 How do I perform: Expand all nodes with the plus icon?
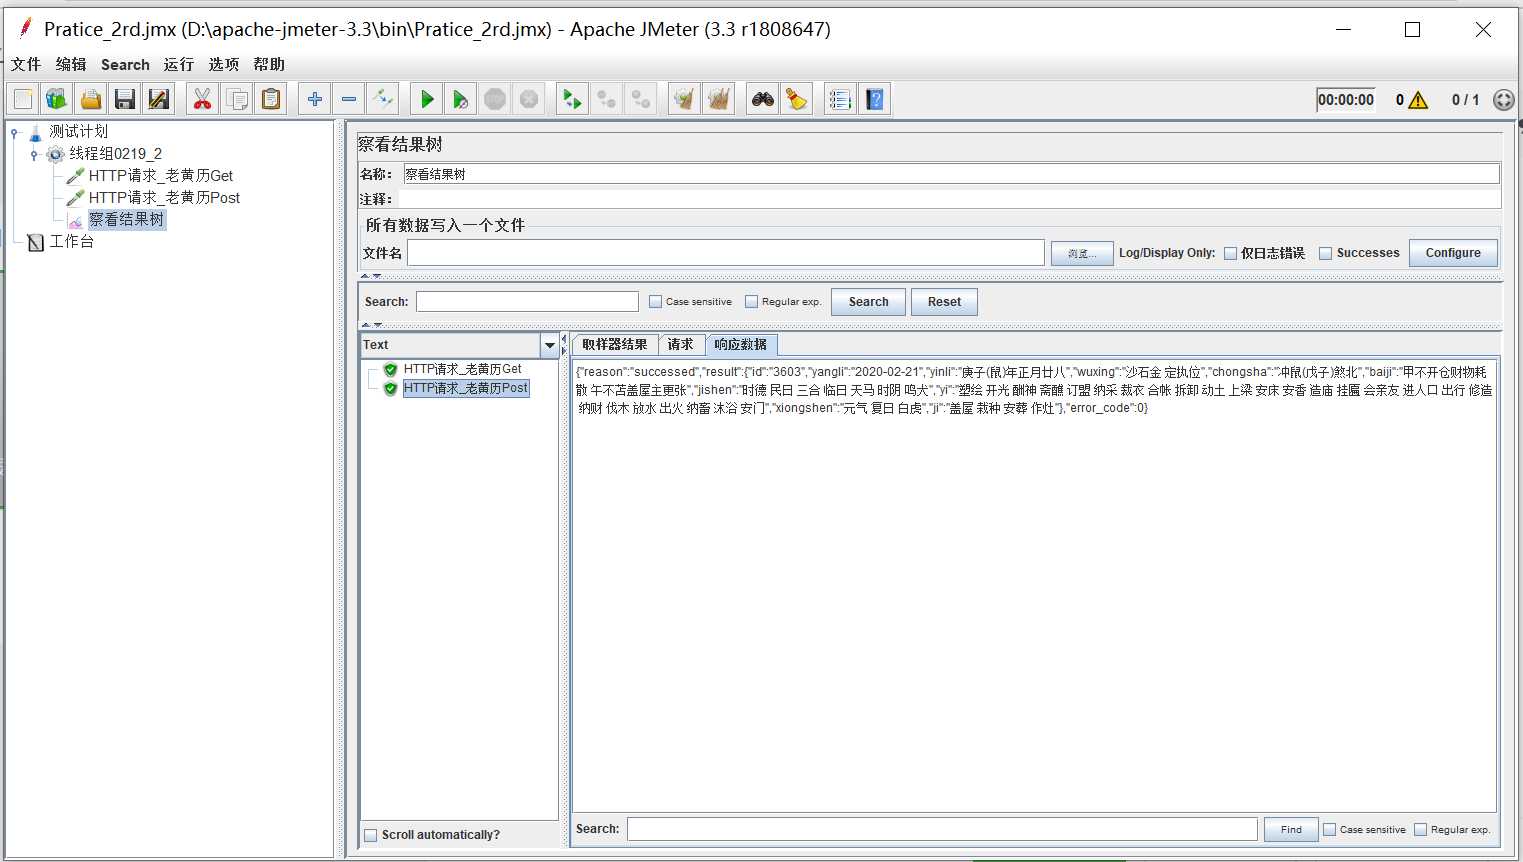click(x=315, y=99)
